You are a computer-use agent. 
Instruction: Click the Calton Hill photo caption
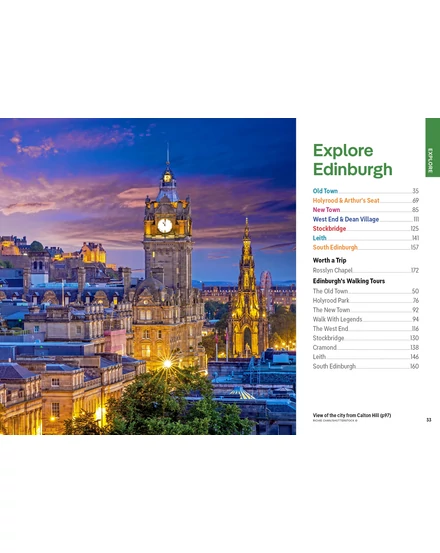click(x=352, y=415)
